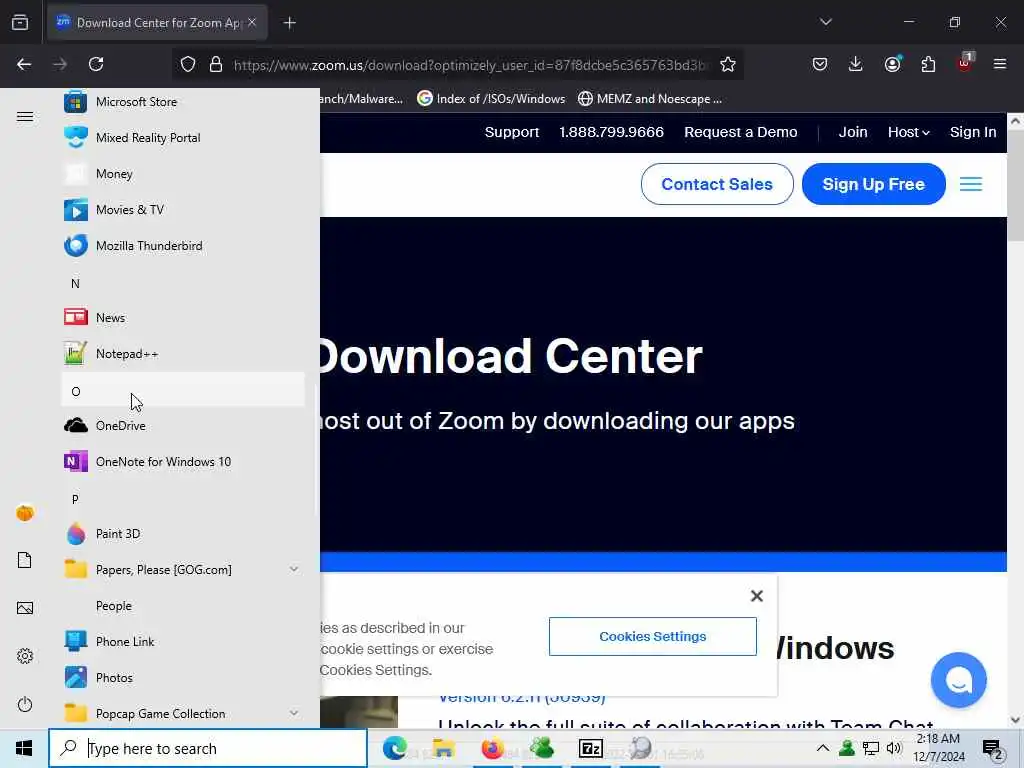The image size is (1024, 768).
Task: Open the Zoom chat bubble
Action: pyautogui.click(x=958, y=680)
